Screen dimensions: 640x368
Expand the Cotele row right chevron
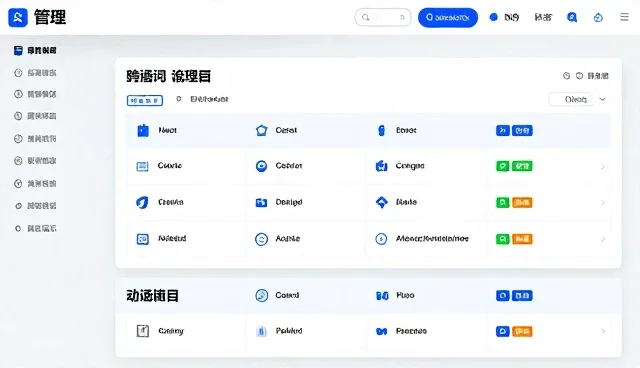603,166
